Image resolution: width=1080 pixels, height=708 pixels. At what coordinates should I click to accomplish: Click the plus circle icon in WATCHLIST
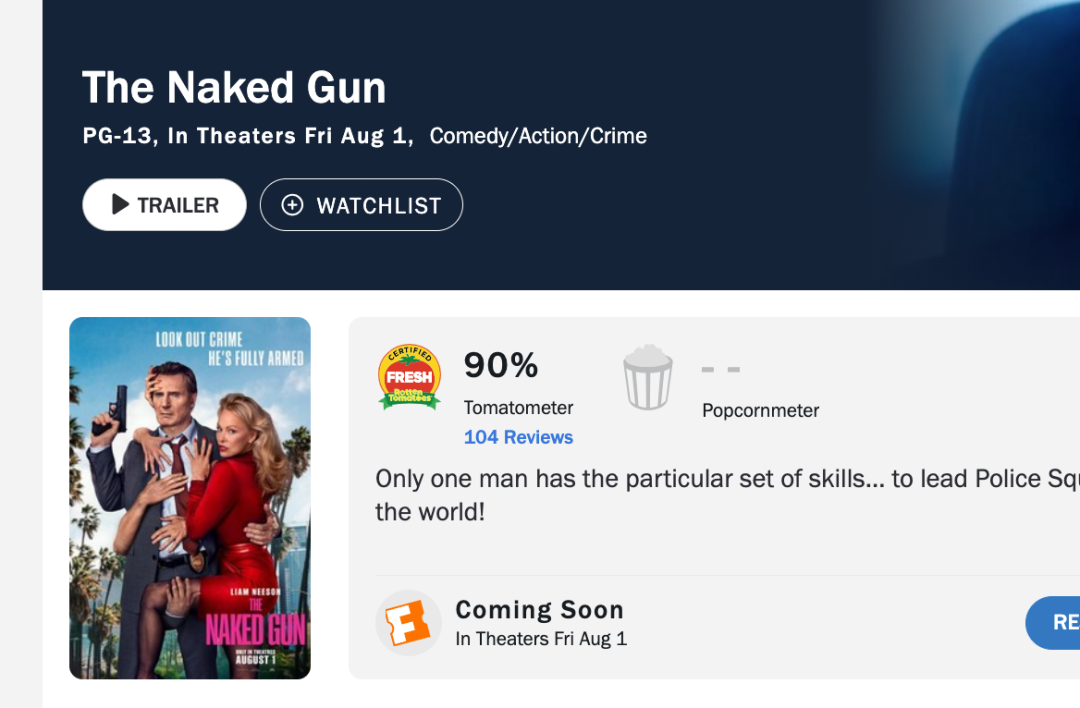pyautogui.click(x=292, y=205)
